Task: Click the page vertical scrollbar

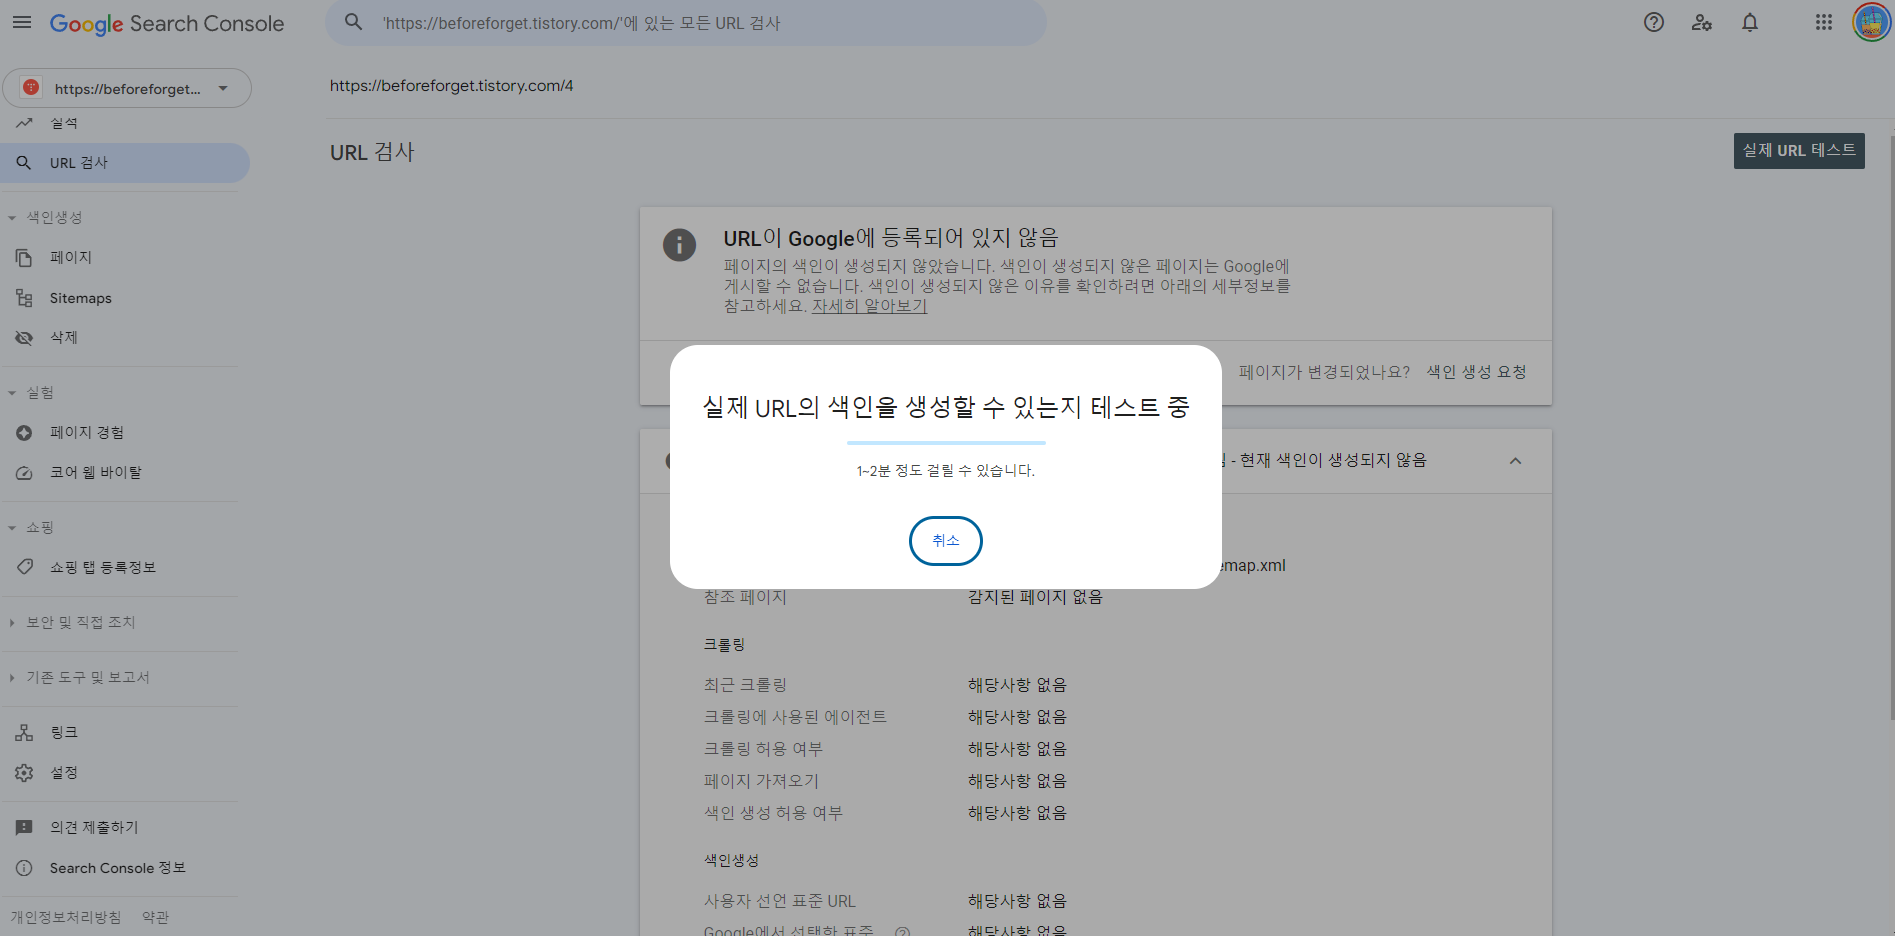Action: (x=1890, y=428)
